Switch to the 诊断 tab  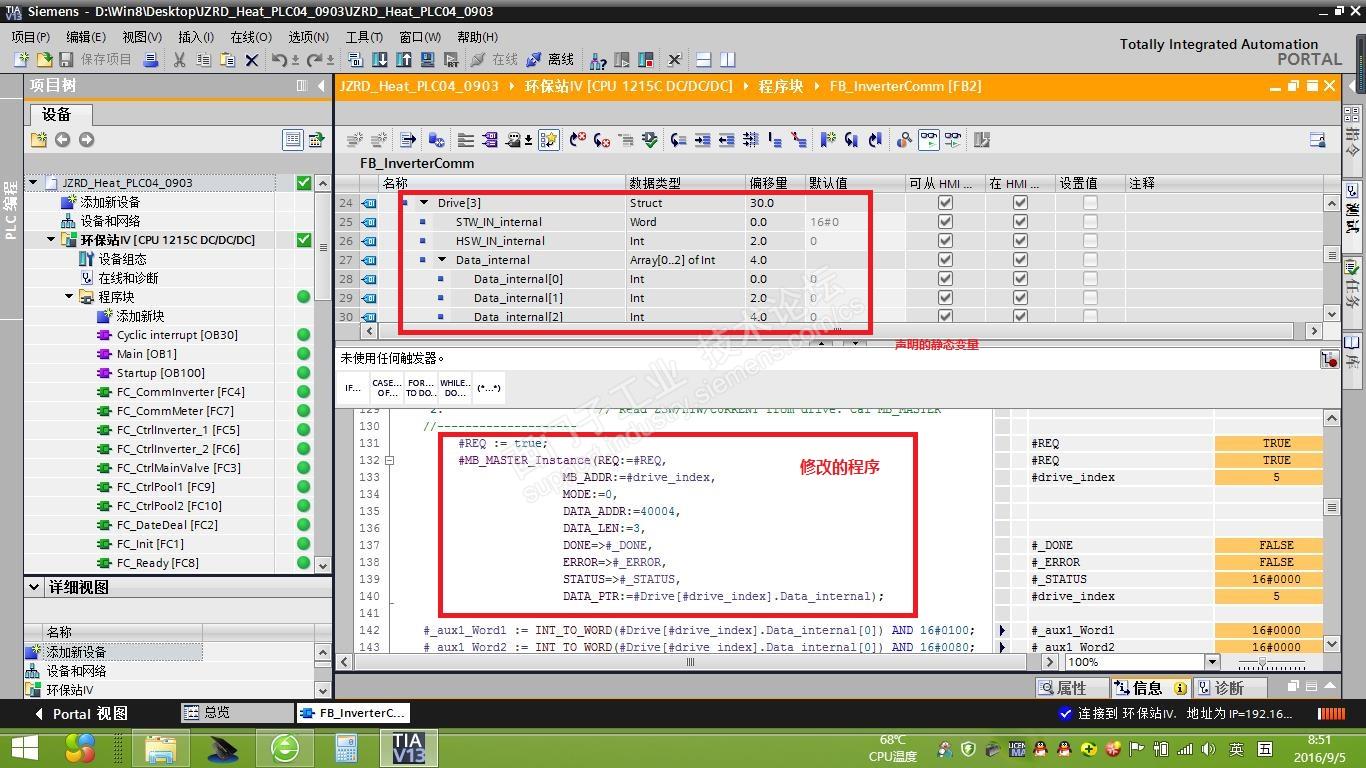(1229, 688)
